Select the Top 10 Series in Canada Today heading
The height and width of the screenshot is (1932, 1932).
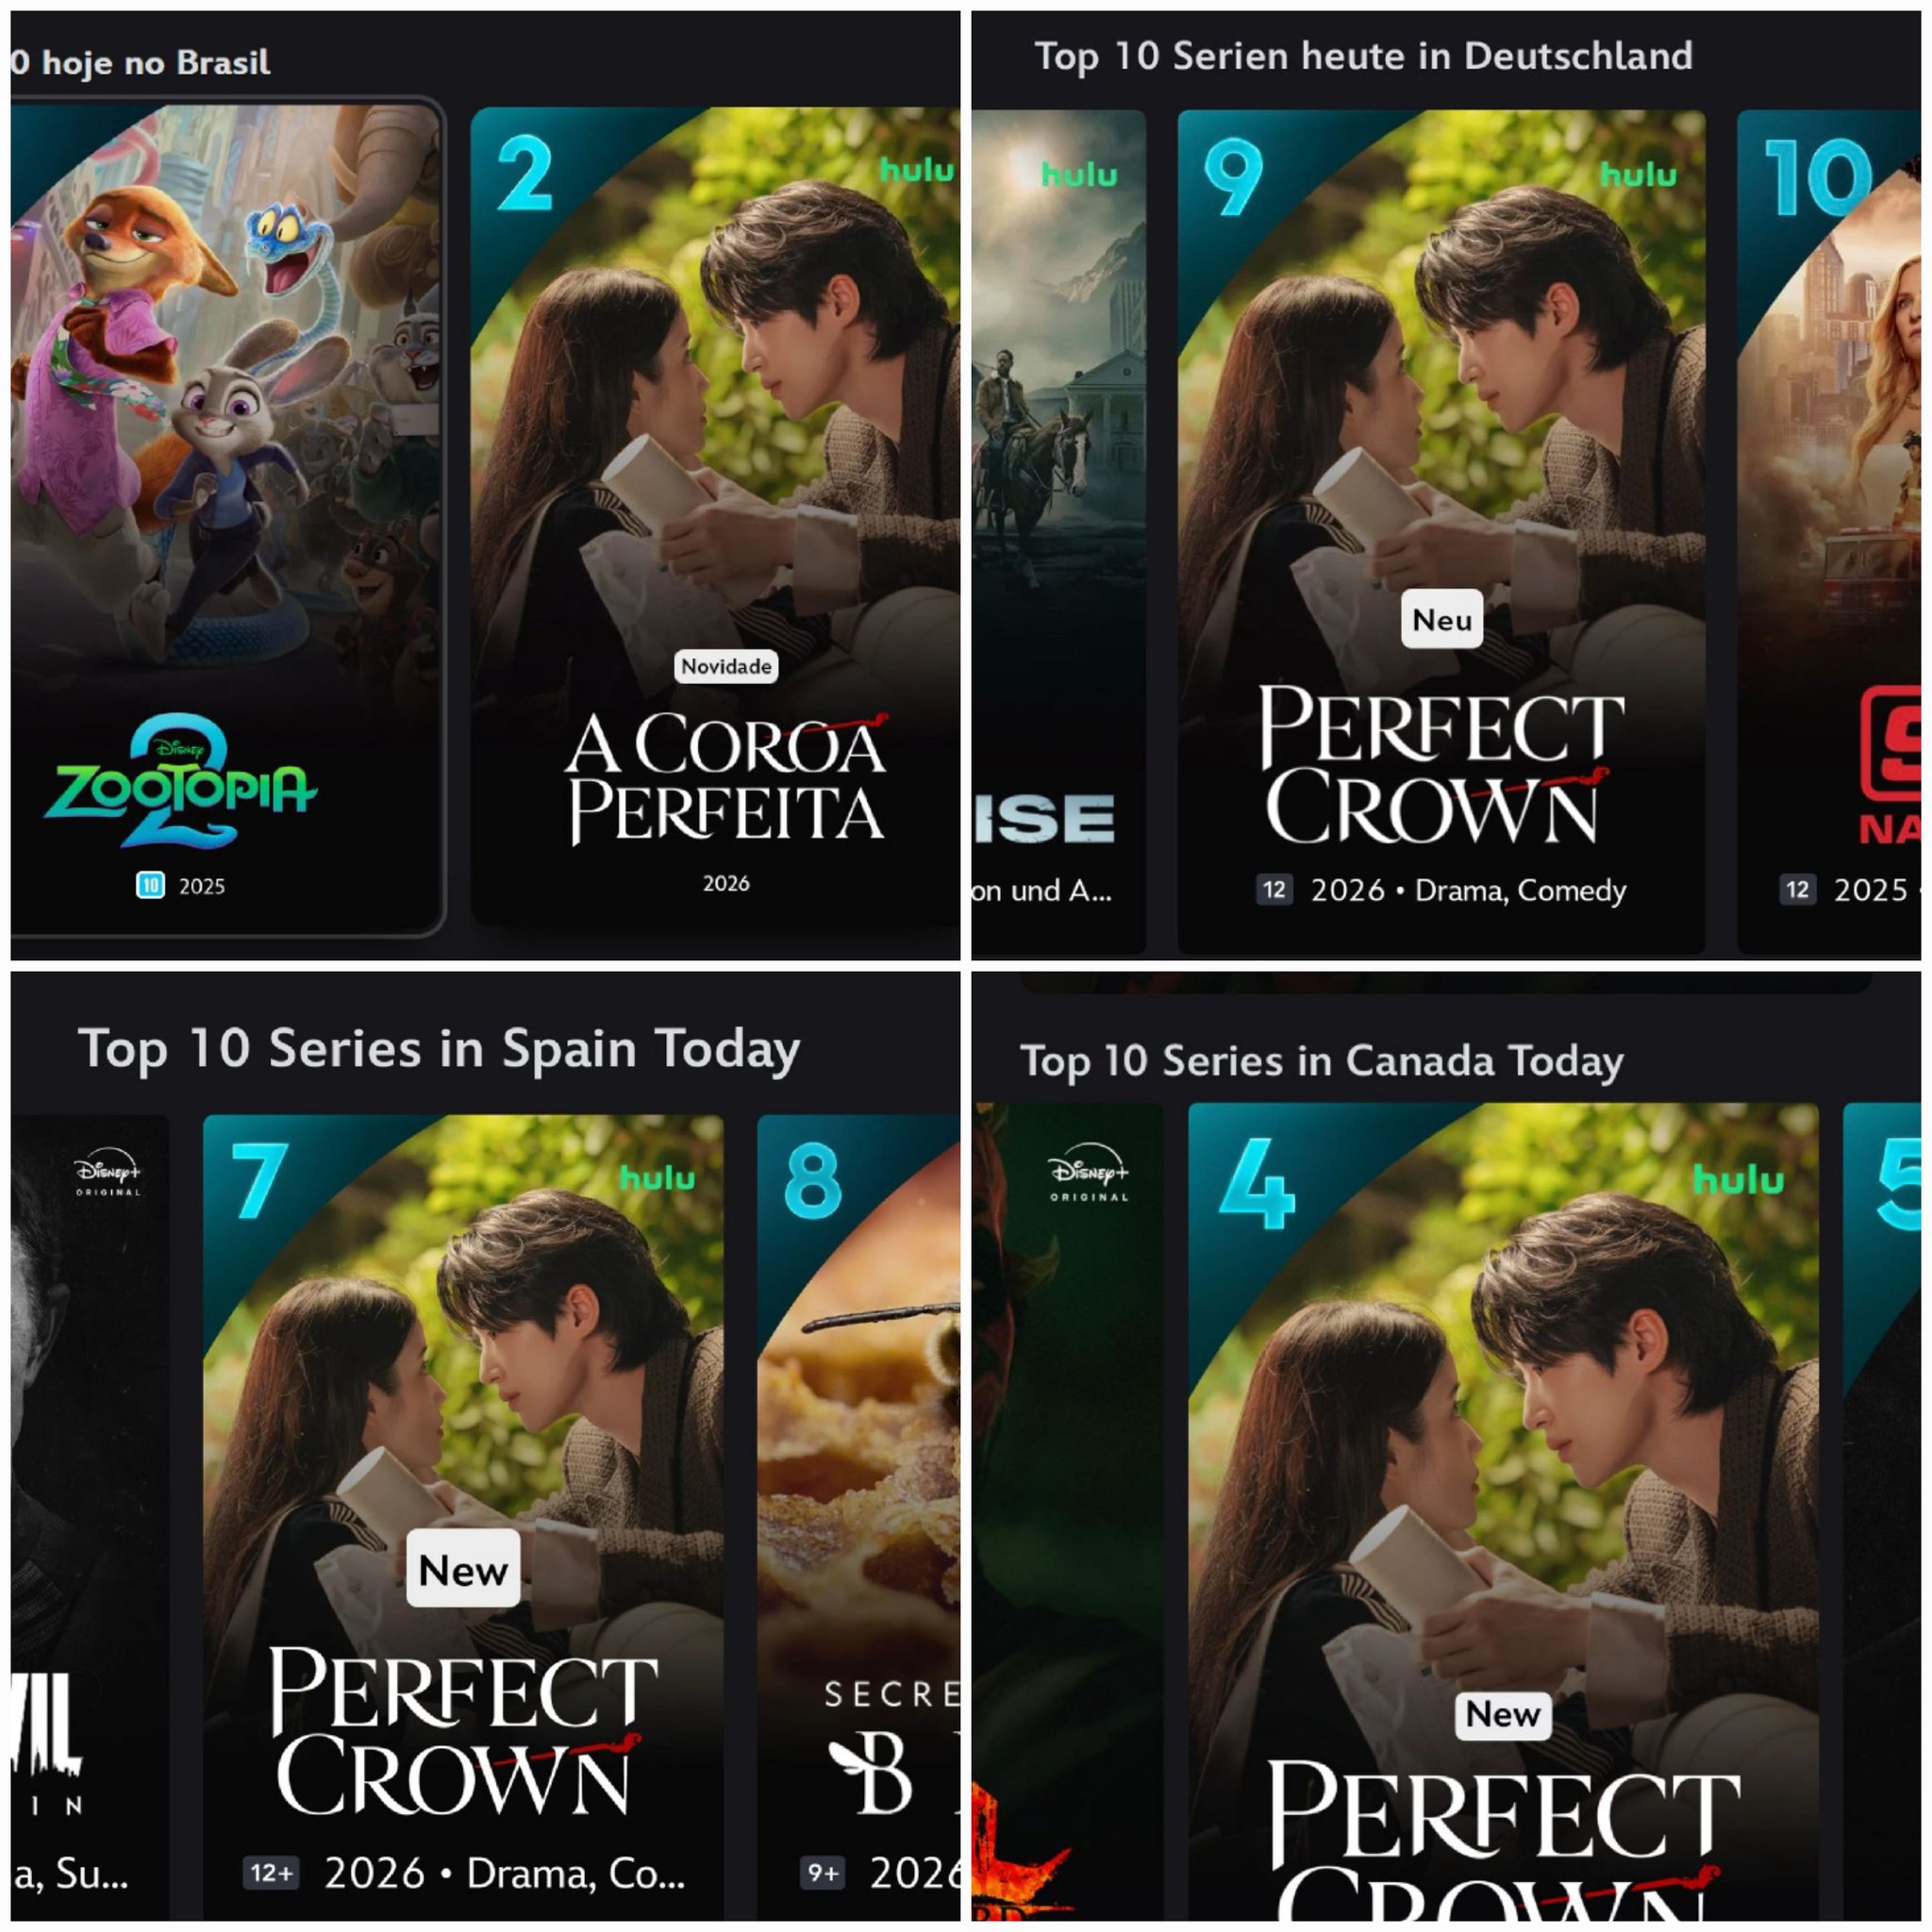(x=1321, y=1061)
